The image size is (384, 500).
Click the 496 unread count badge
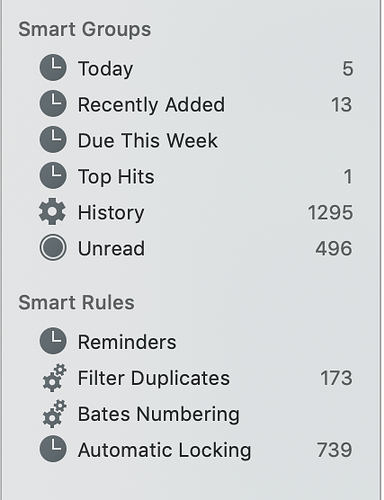(x=334, y=248)
